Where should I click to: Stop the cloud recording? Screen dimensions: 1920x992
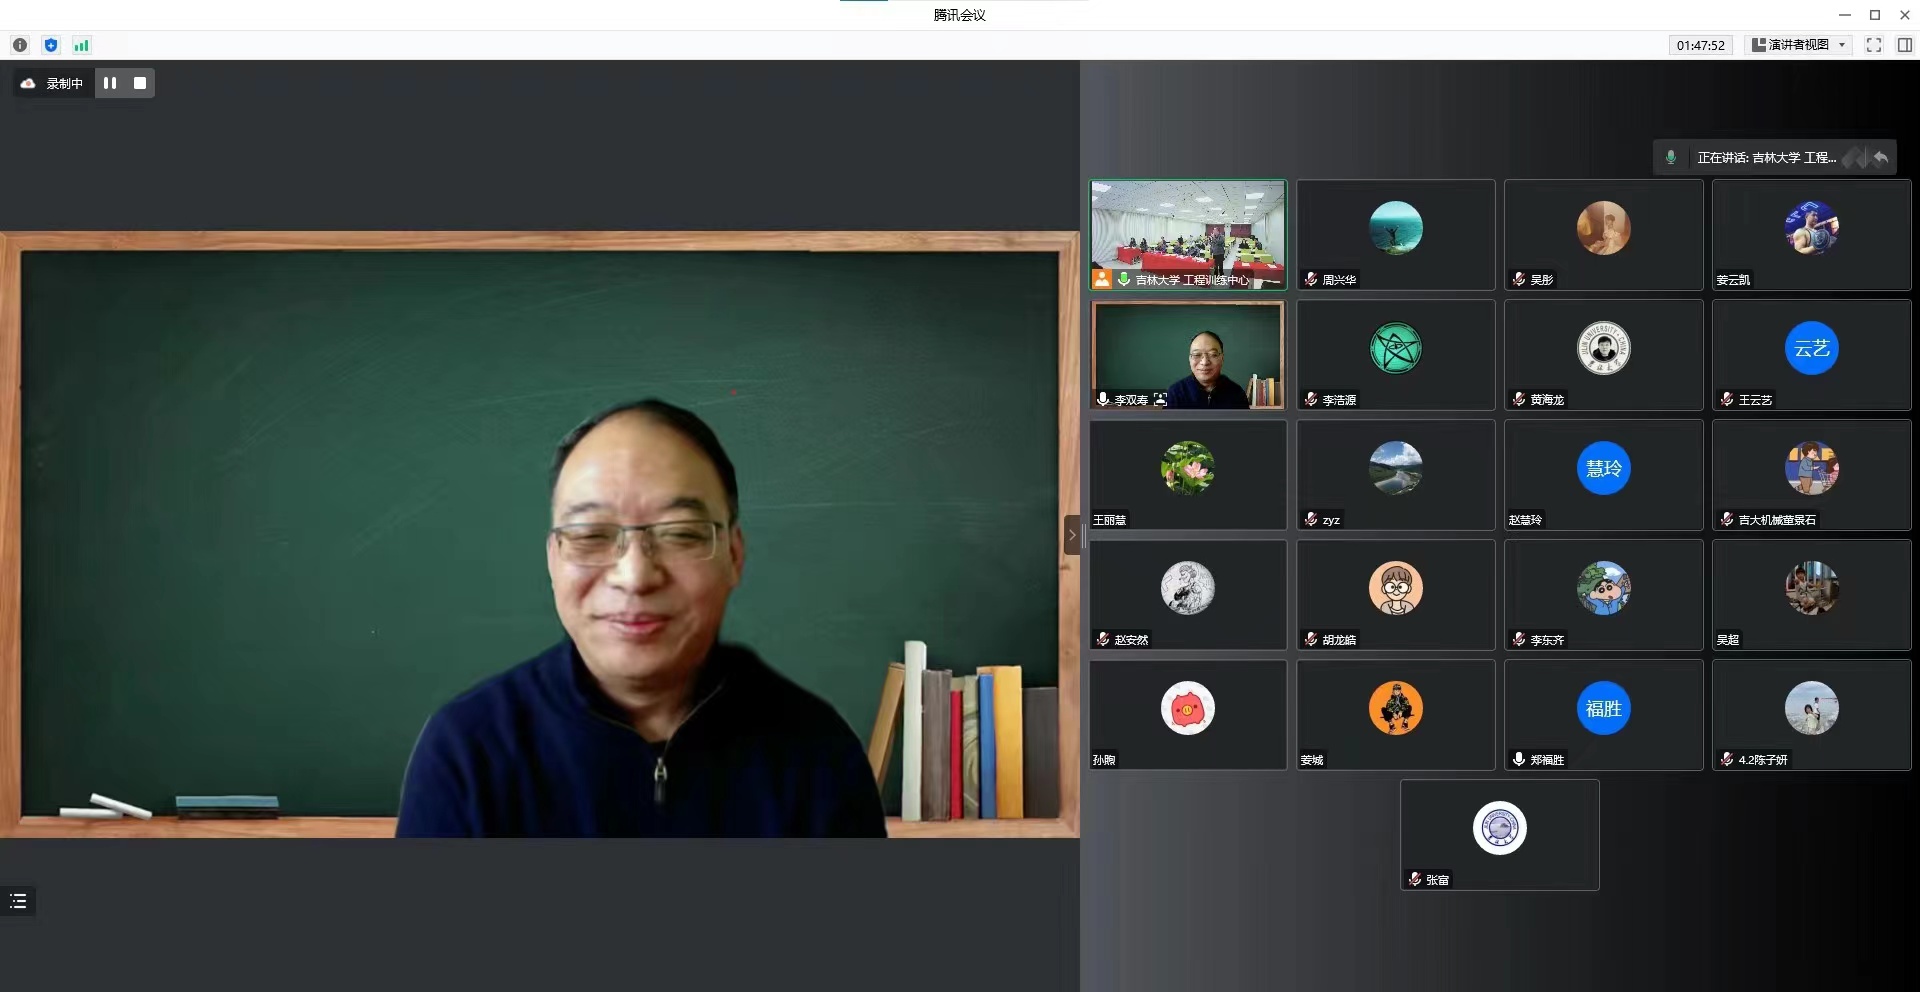(x=140, y=83)
